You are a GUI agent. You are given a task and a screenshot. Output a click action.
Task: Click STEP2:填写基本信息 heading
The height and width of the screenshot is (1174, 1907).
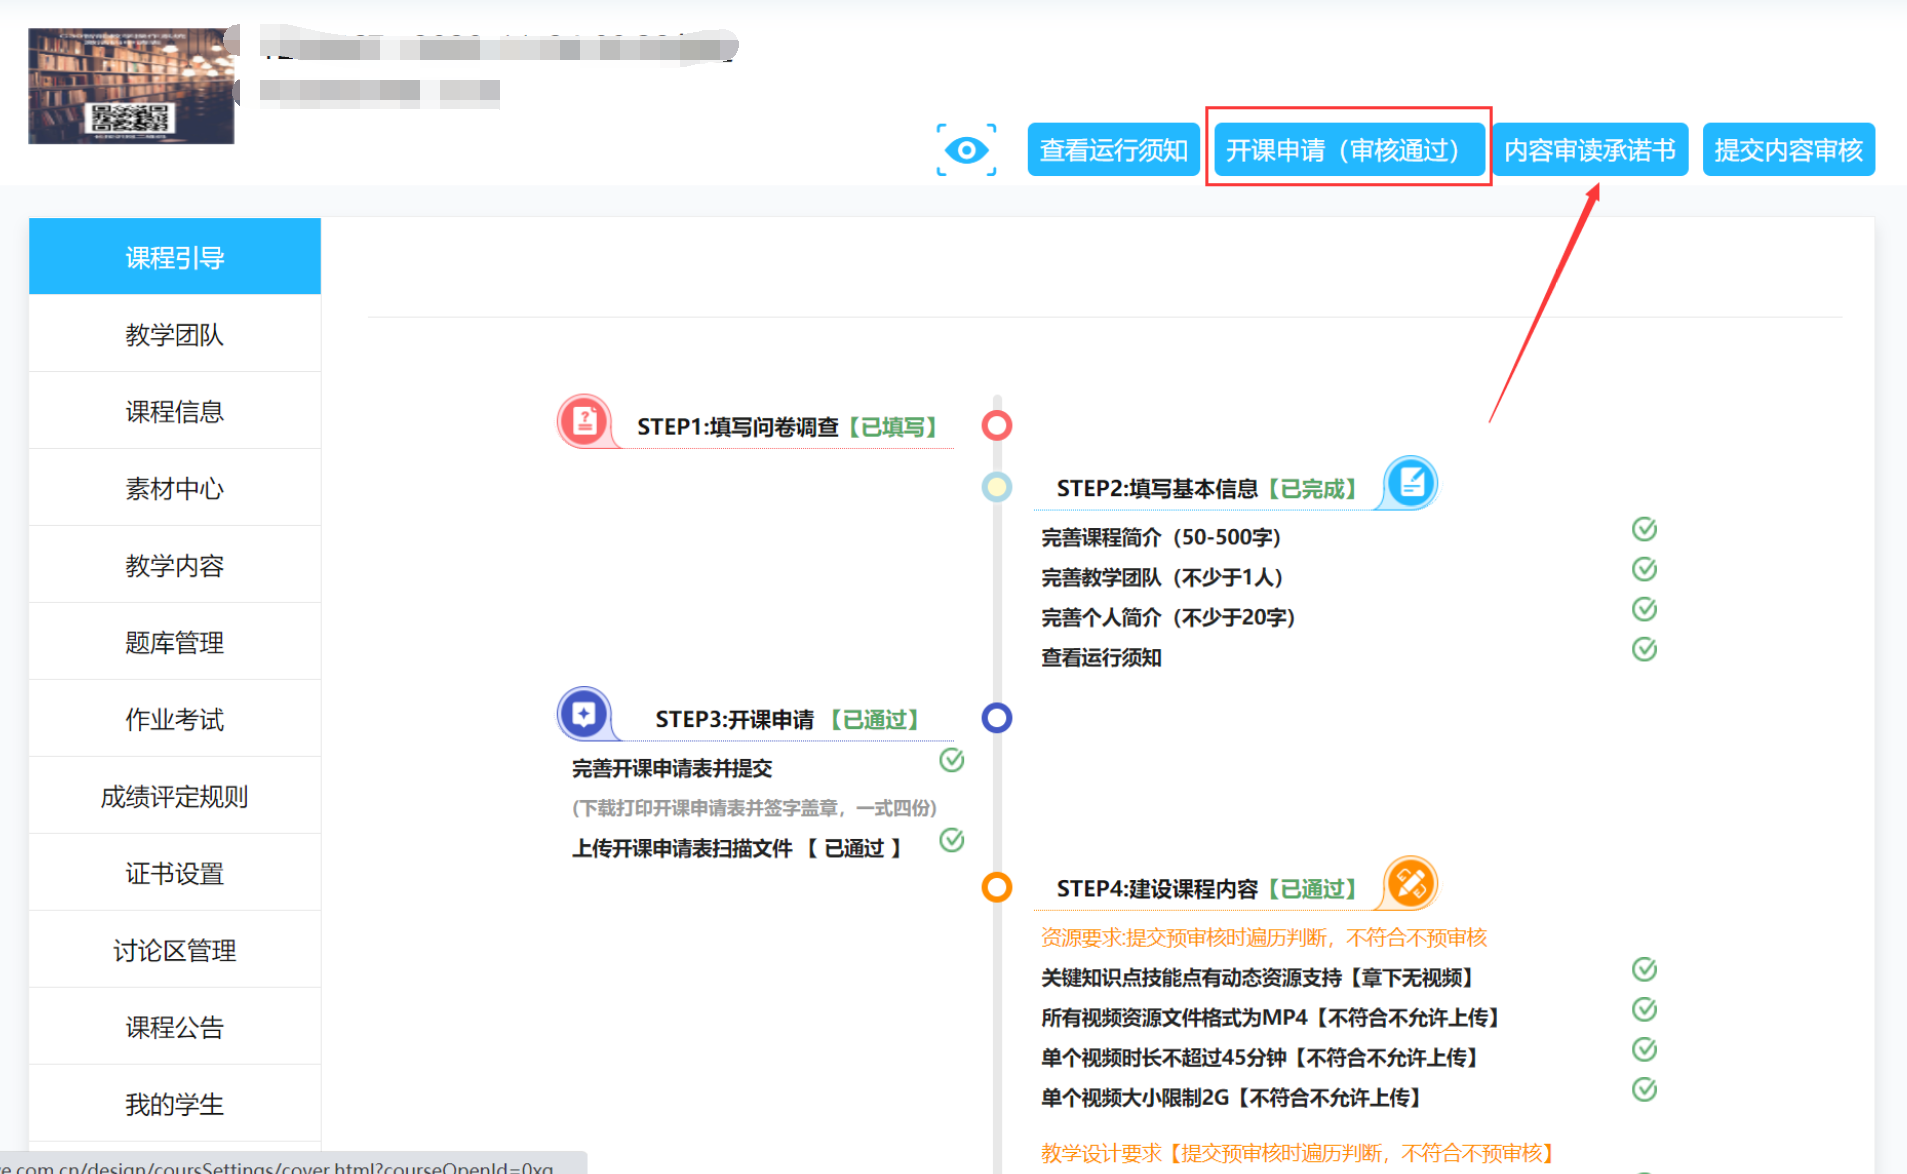[1157, 488]
